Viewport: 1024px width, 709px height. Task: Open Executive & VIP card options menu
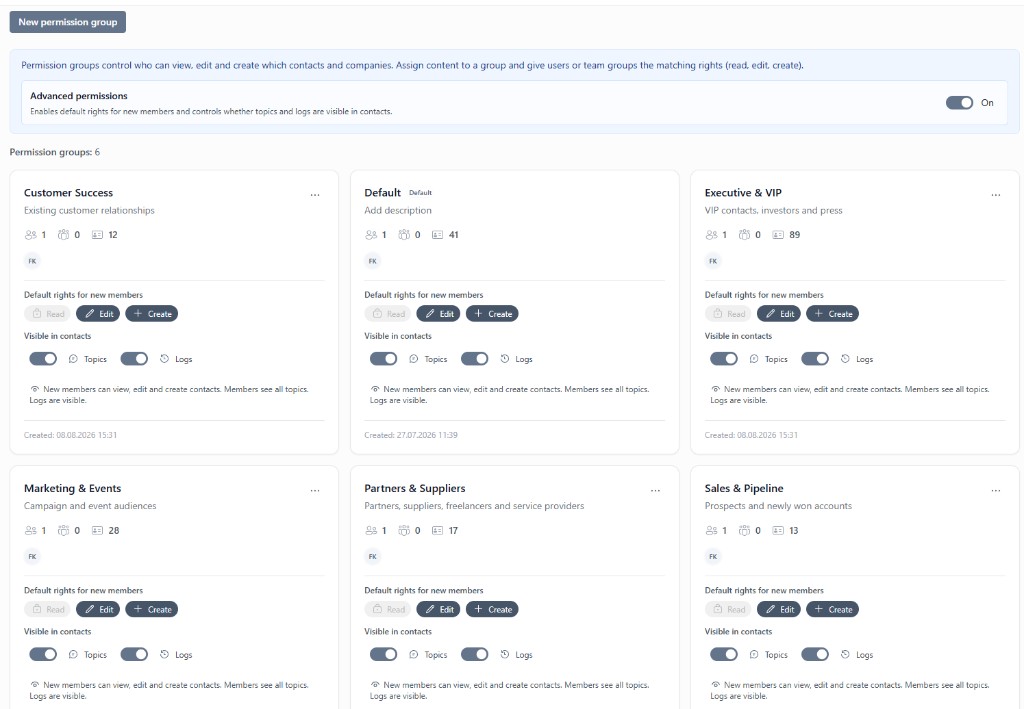(x=995, y=195)
